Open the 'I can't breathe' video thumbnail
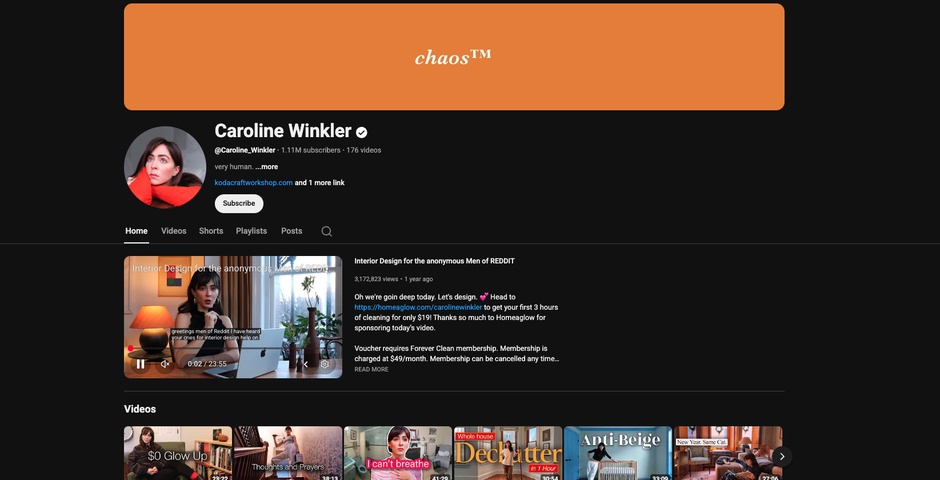940x480 pixels. [x=398, y=453]
